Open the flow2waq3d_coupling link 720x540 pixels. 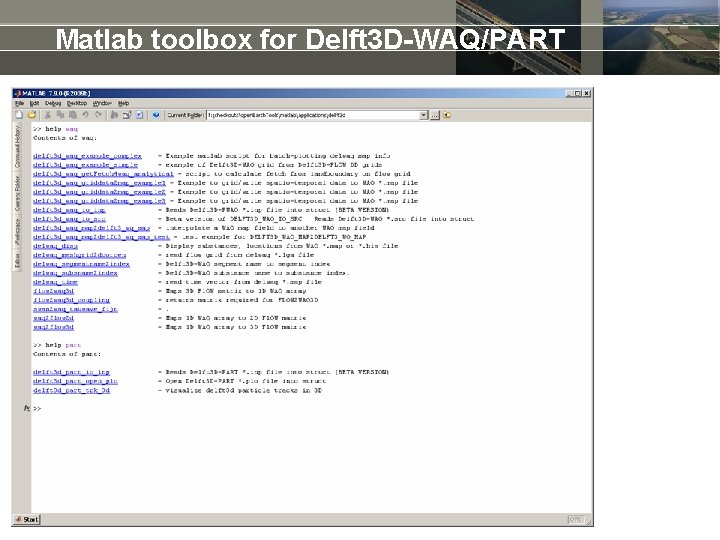[x=71, y=300]
